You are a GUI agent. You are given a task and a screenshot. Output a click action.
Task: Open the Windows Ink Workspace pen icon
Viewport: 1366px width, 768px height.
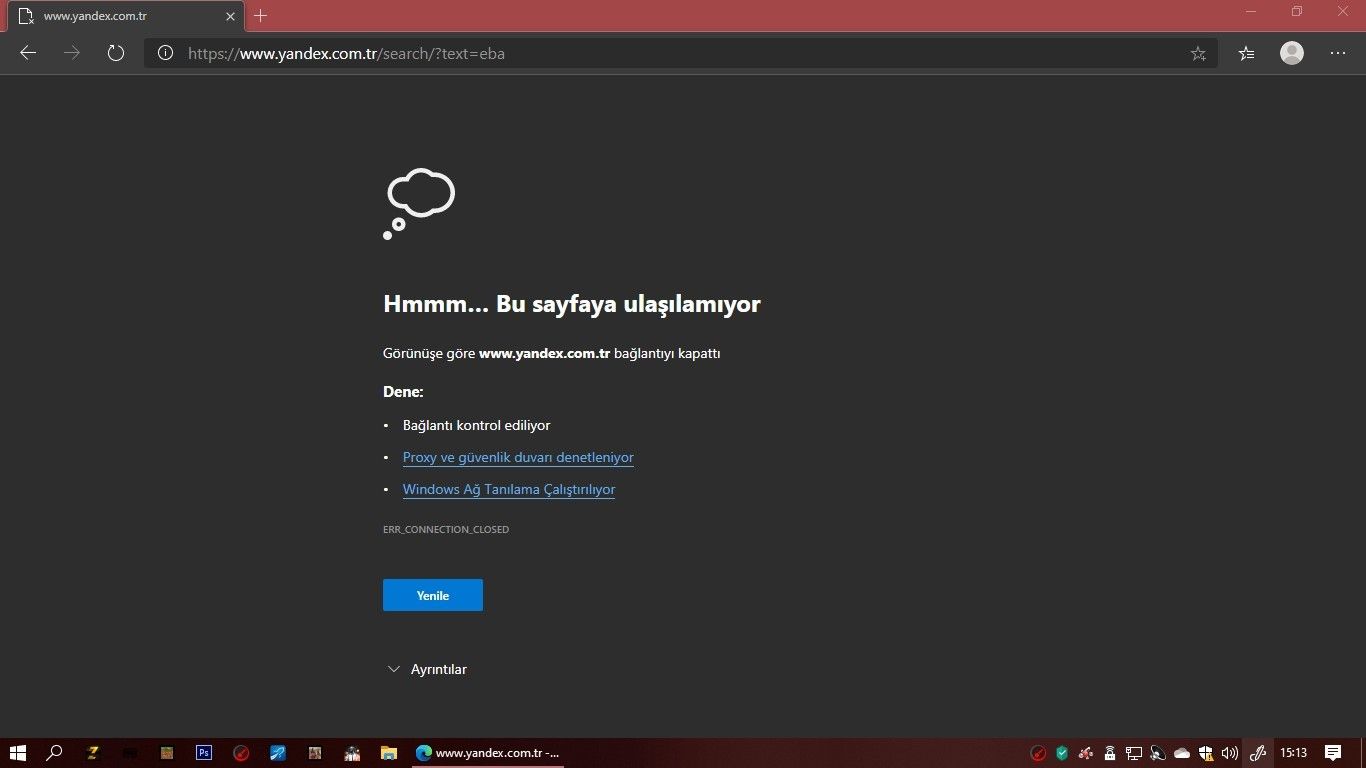click(x=1258, y=753)
